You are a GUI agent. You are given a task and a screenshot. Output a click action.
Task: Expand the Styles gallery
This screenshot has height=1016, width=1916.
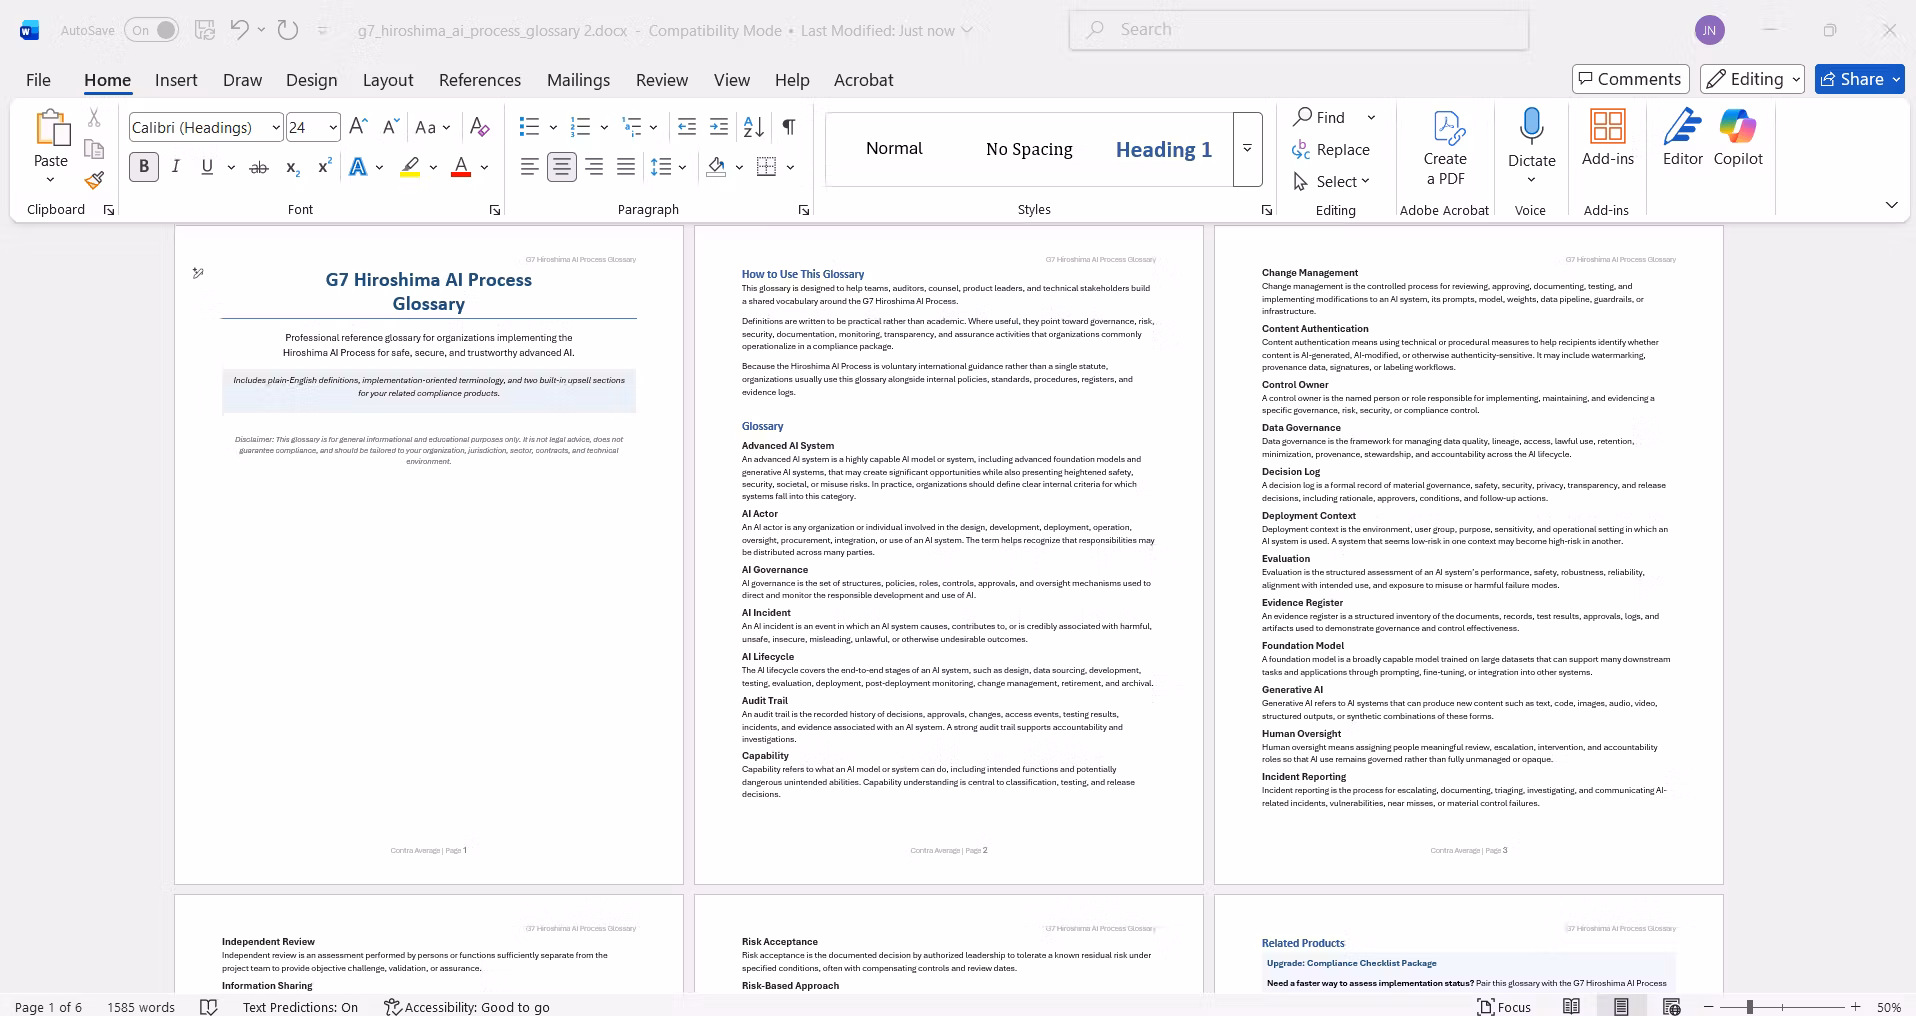1247,149
